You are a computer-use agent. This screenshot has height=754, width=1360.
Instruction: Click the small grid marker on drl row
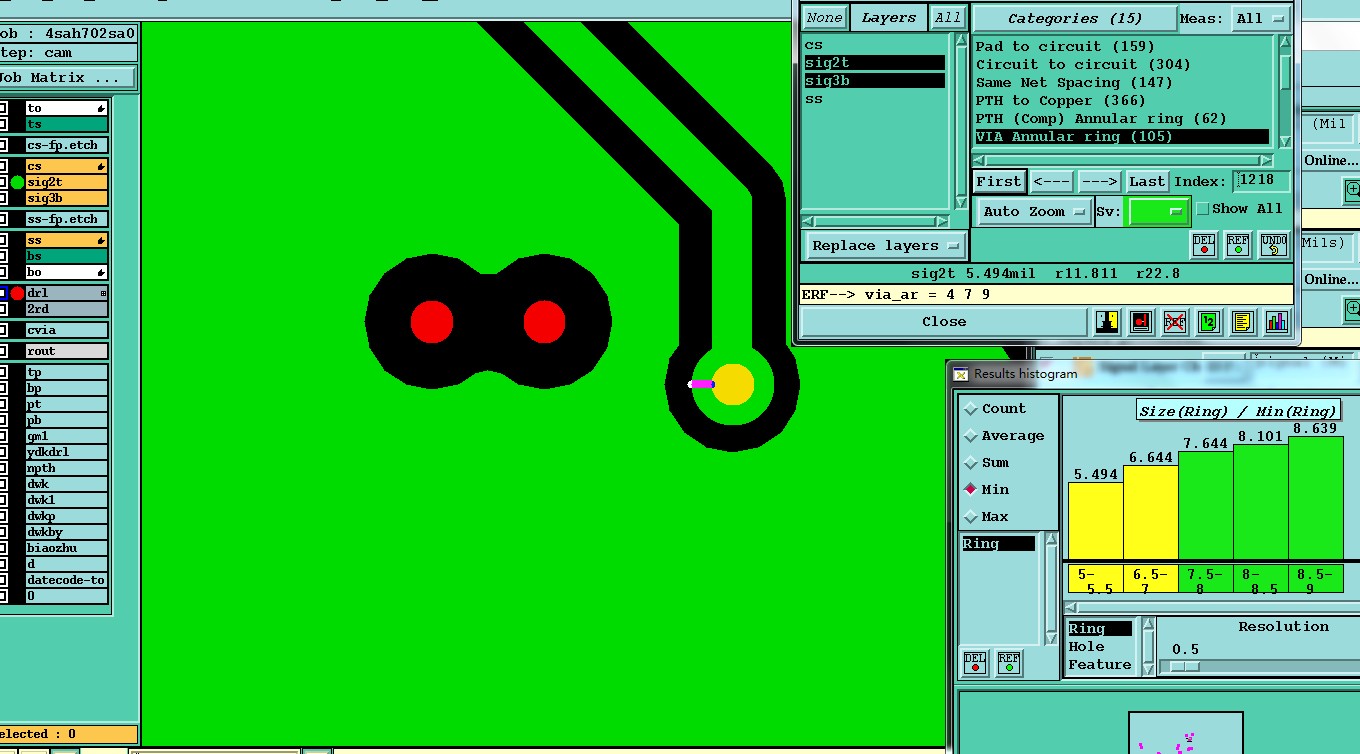(103, 293)
